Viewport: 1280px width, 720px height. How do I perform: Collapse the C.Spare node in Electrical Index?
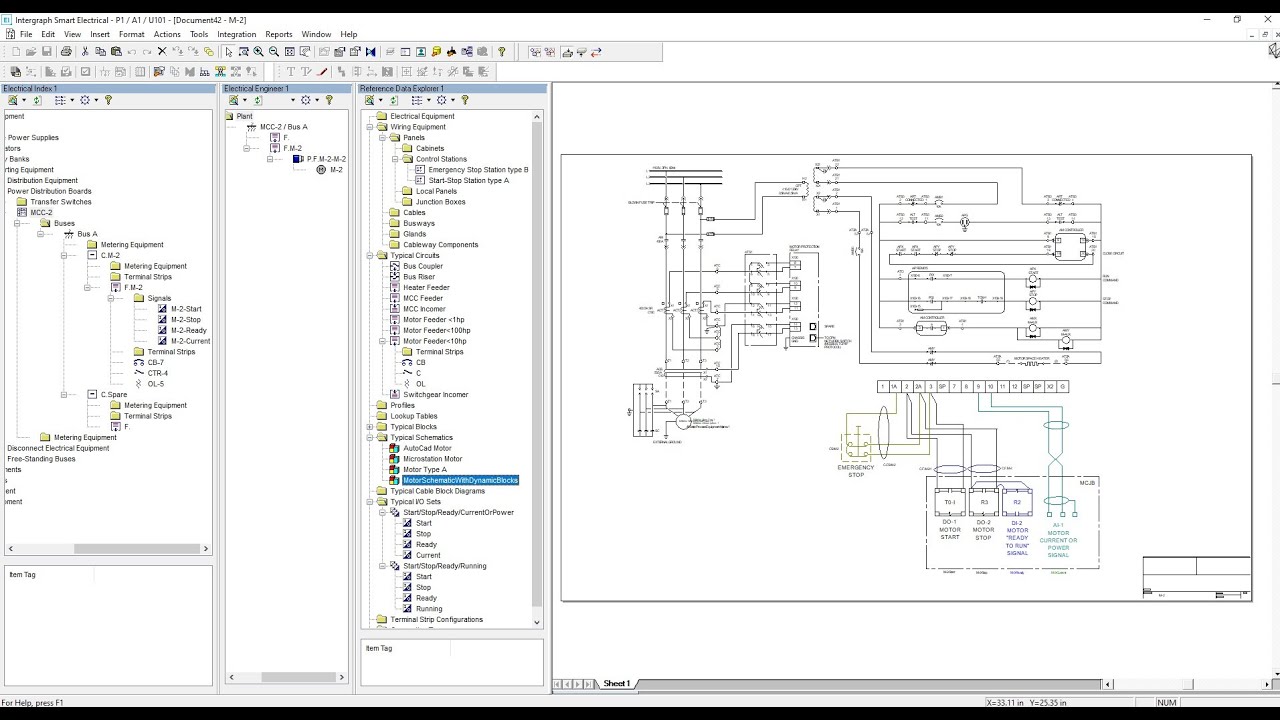click(x=64, y=394)
